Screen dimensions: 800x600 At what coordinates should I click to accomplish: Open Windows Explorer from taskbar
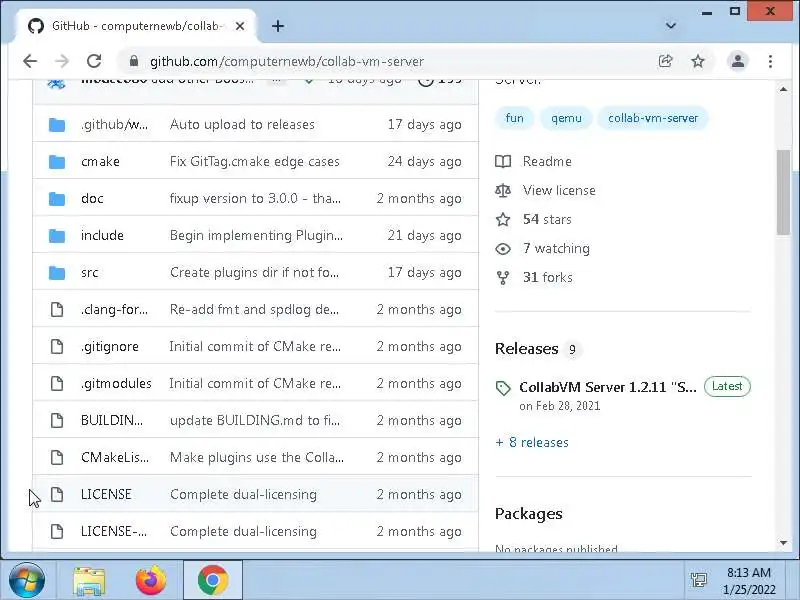[89, 581]
